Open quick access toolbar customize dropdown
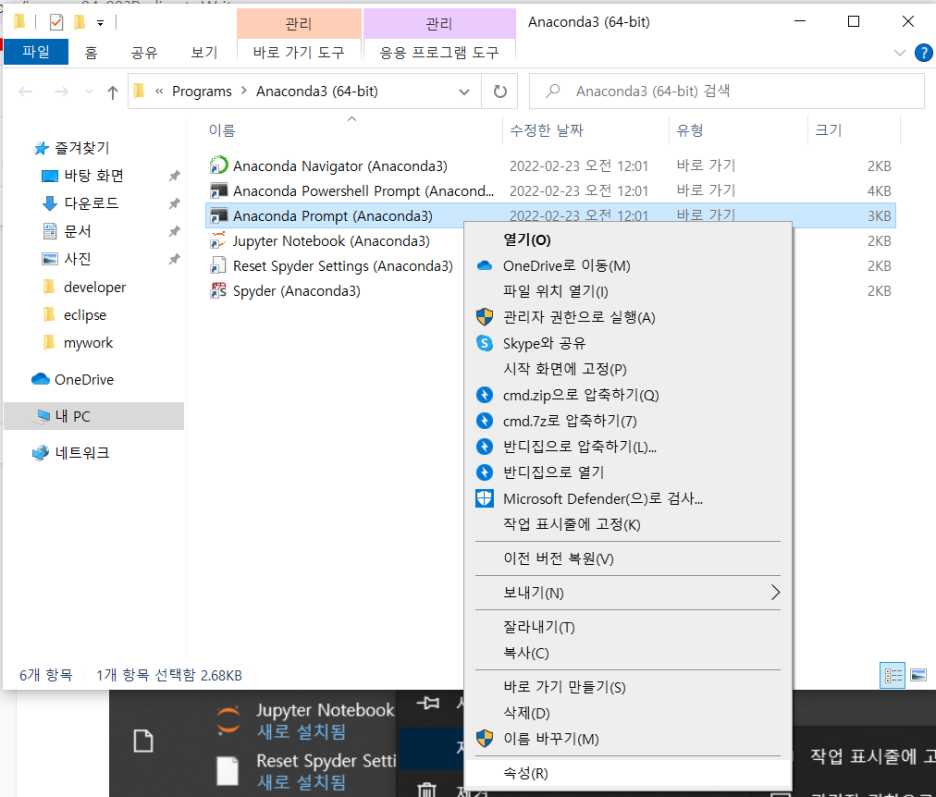The height and width of the screenshot is (797, 936). click(x=100, y=23)
